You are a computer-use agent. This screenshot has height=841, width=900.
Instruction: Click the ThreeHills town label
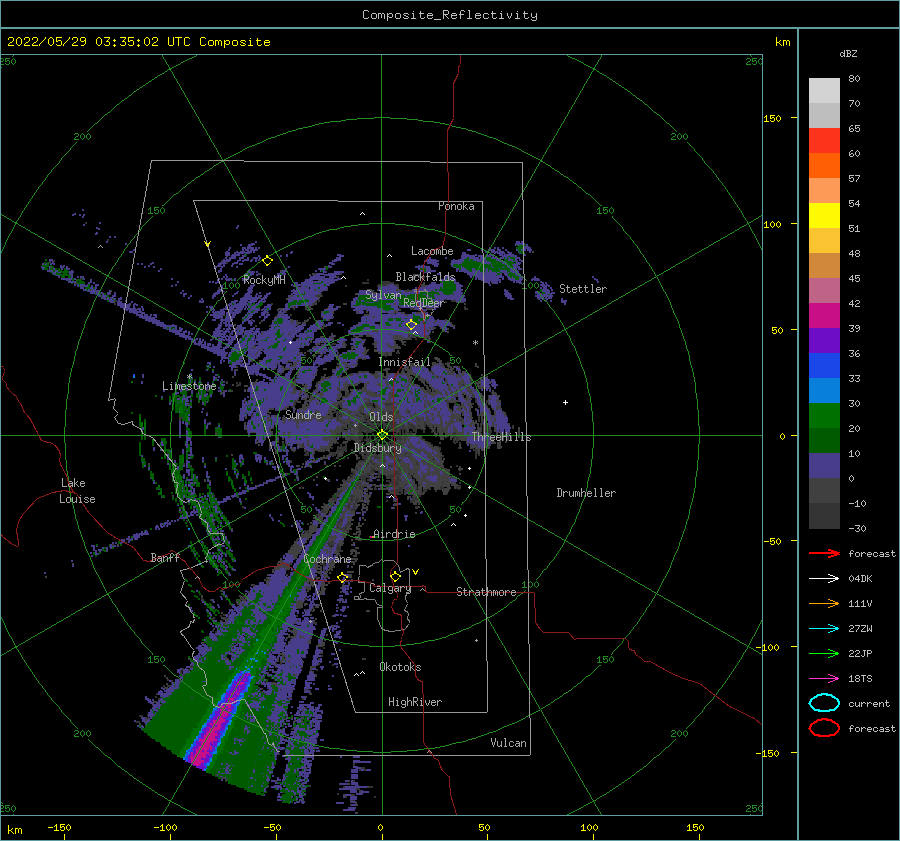[x=501, y=437]
